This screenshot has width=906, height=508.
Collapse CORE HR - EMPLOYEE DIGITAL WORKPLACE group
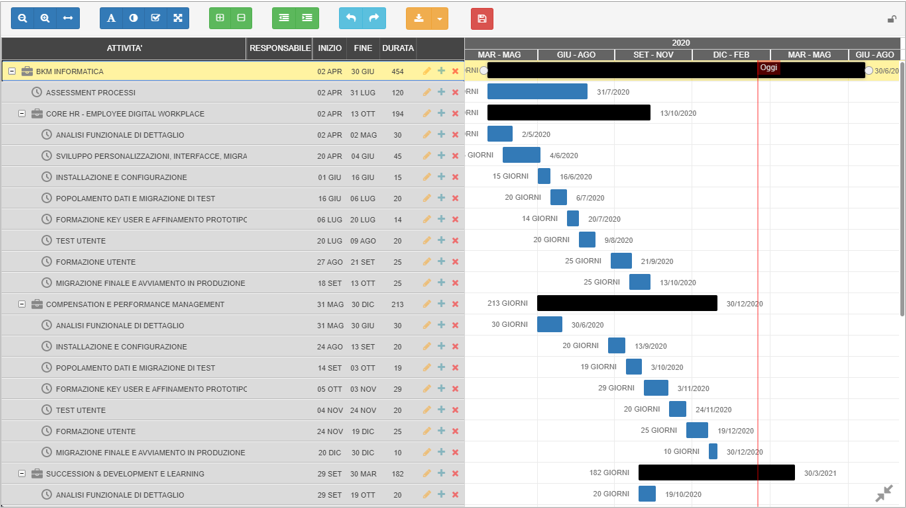click(x=21, y=114)
